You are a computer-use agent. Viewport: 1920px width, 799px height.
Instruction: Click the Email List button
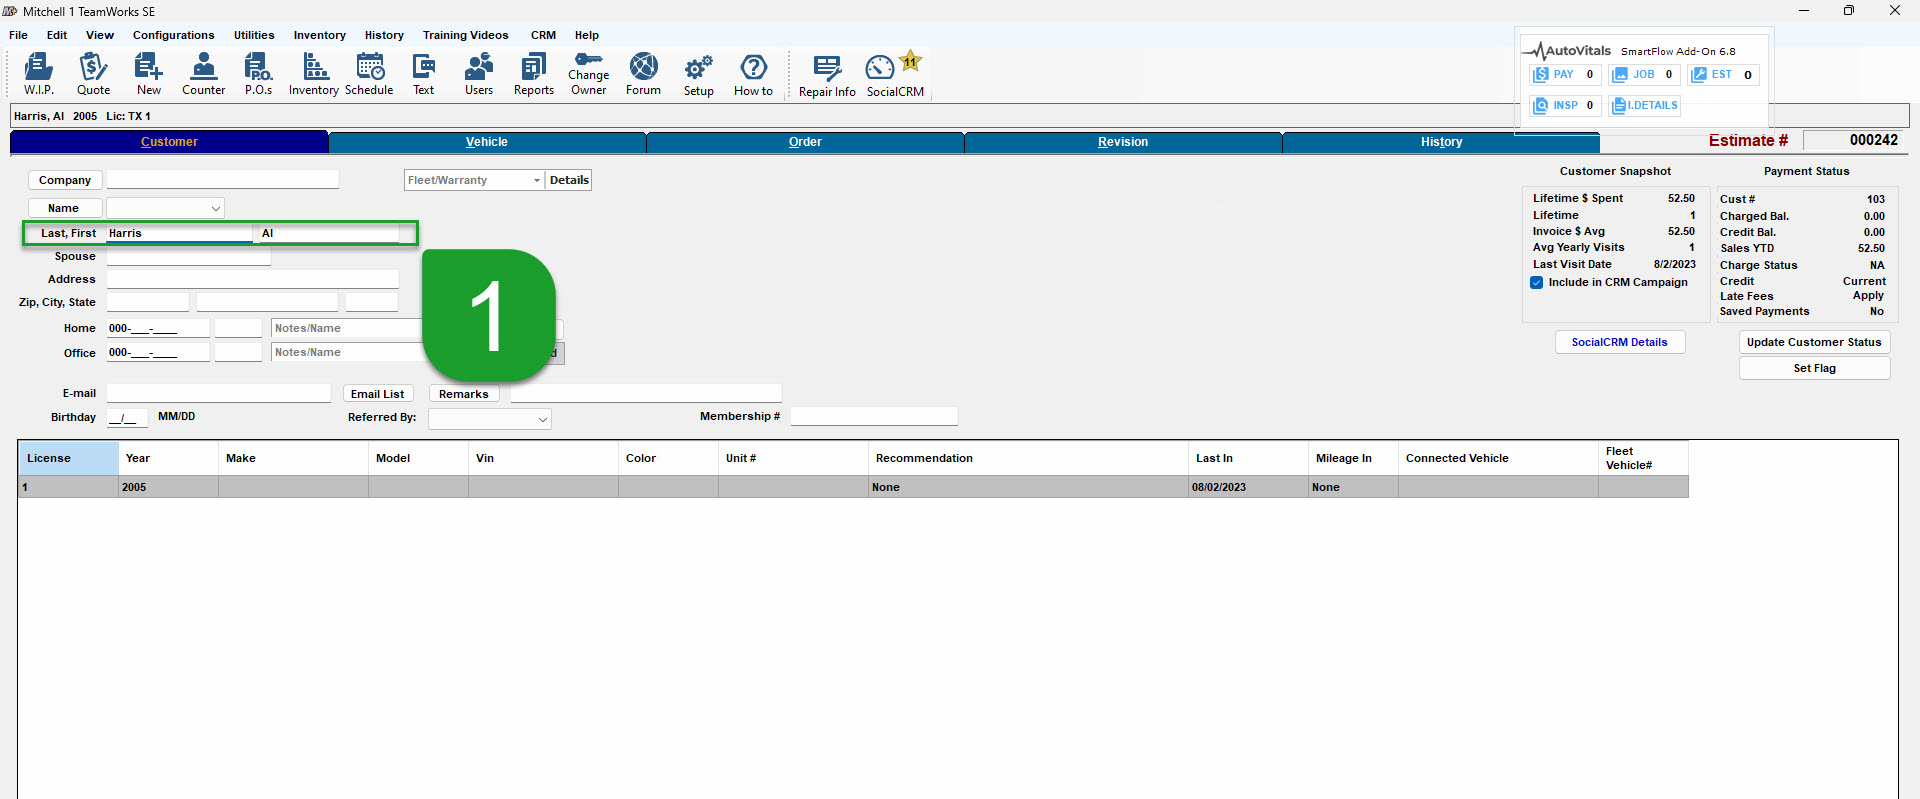tap(377, 394)
